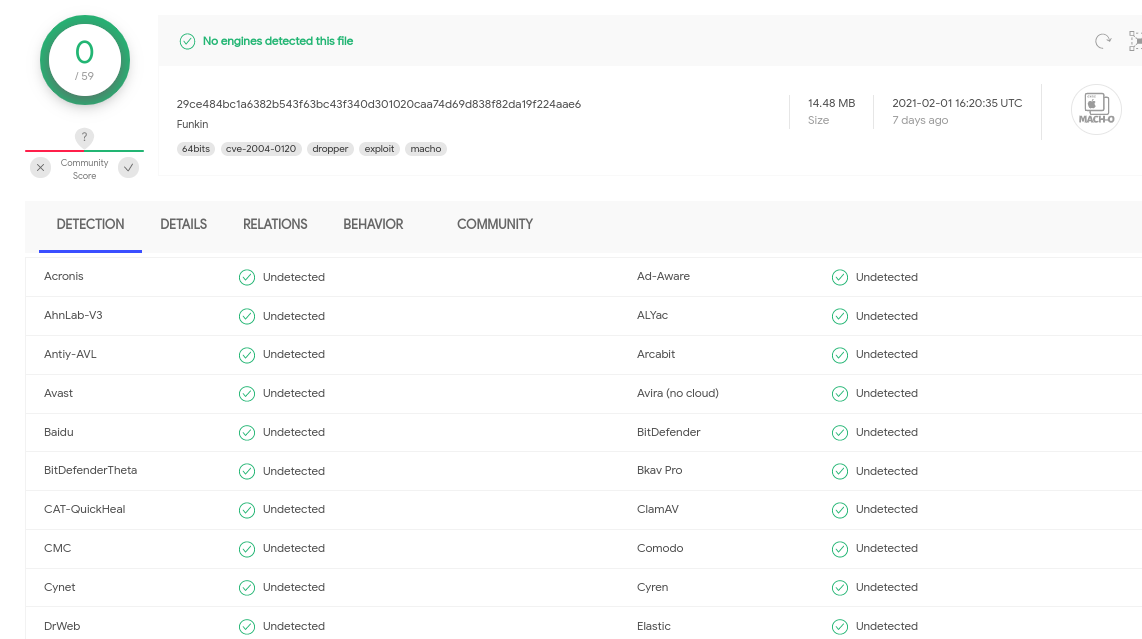
Task: Click the checkmark icon beside 'No engines detected'
Action: point(187,42)
